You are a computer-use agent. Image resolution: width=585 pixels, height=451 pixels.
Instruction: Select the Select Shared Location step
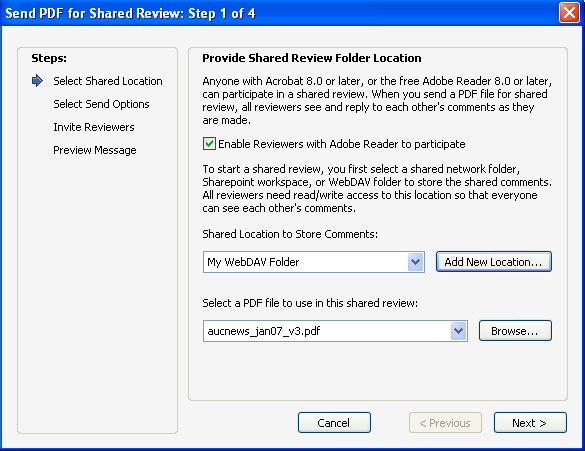pyautogui.click(x=108, y=81)
